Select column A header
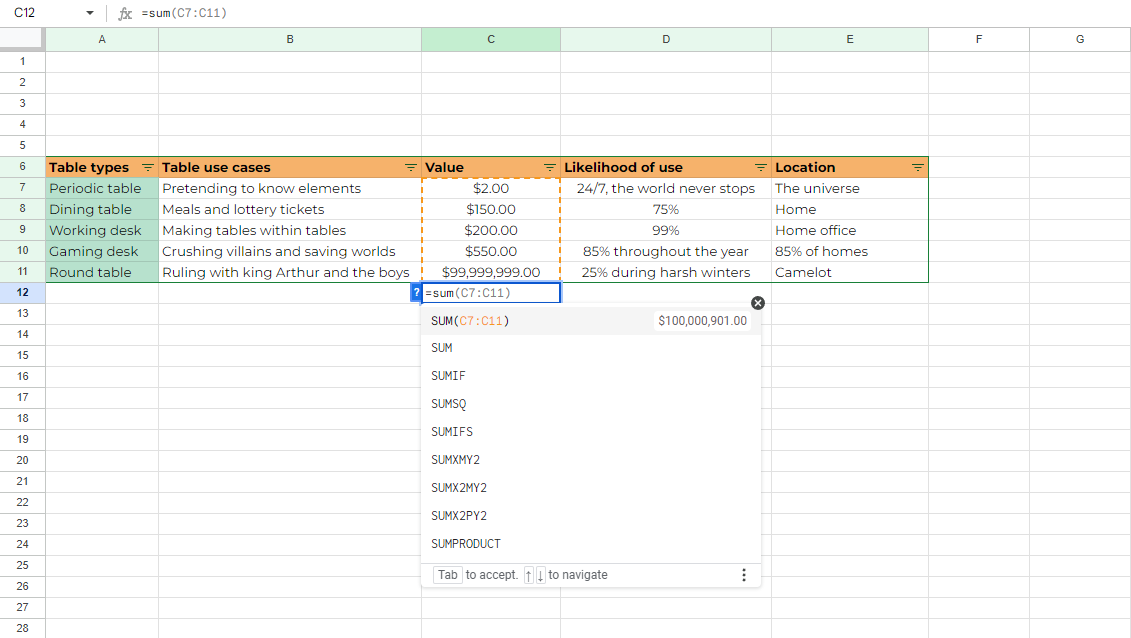This screenshot has width=1131, height=638. 102,40
